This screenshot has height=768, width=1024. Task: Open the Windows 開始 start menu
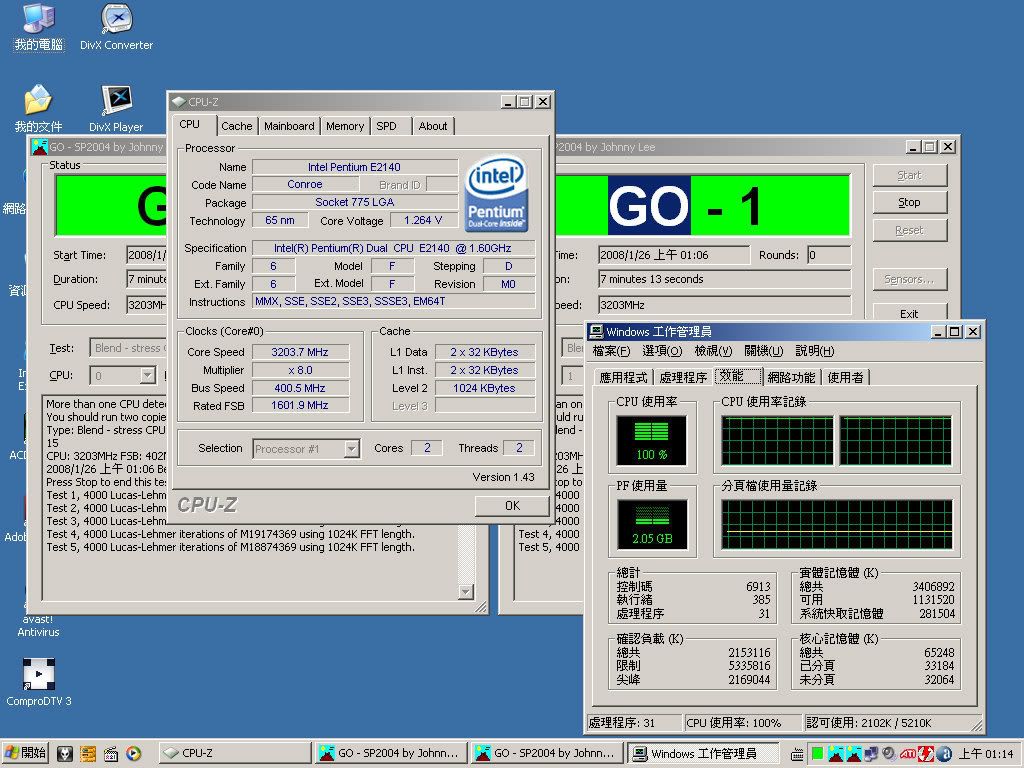click(26, 753)
